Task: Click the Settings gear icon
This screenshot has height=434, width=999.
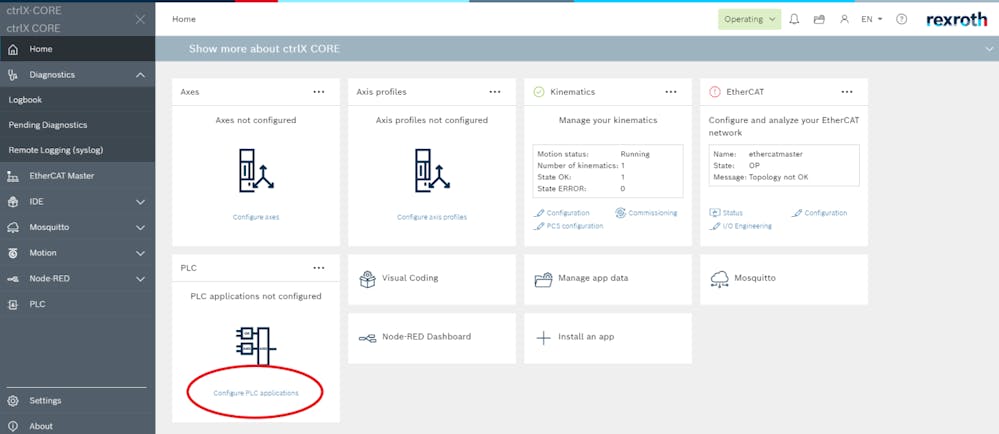Action: tap(13, 401)
